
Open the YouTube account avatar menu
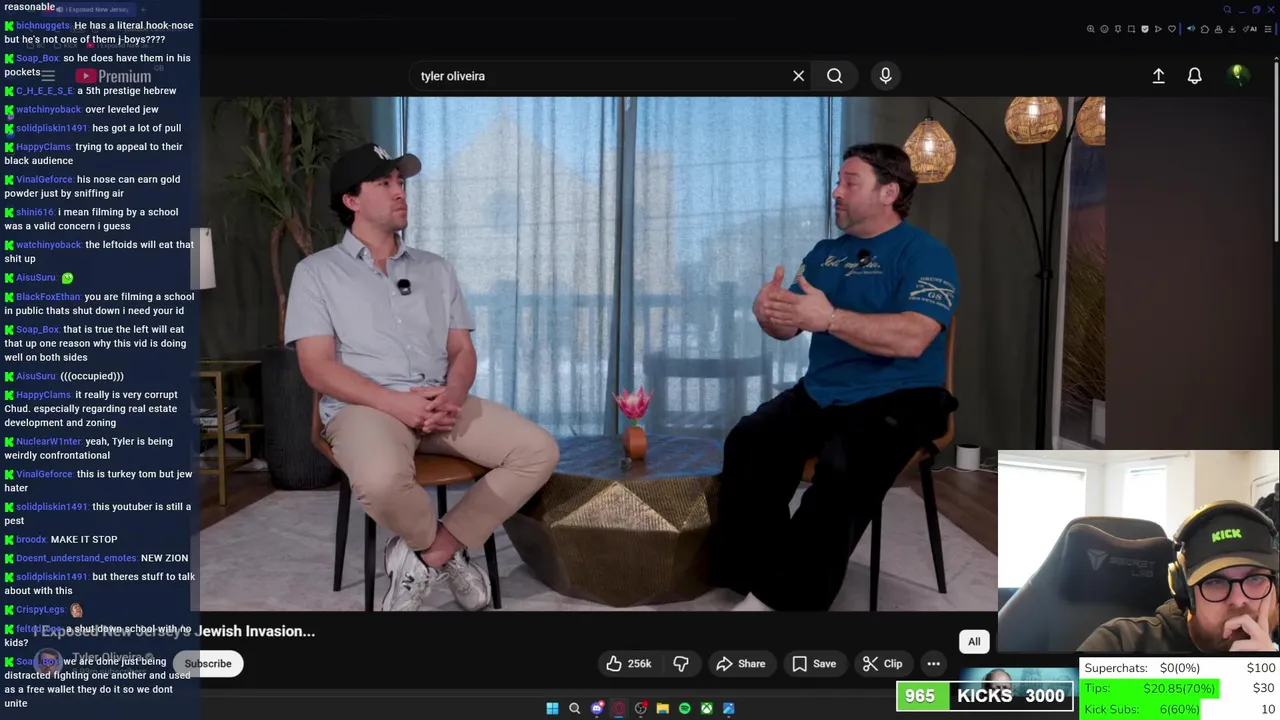coord(1237,75)
